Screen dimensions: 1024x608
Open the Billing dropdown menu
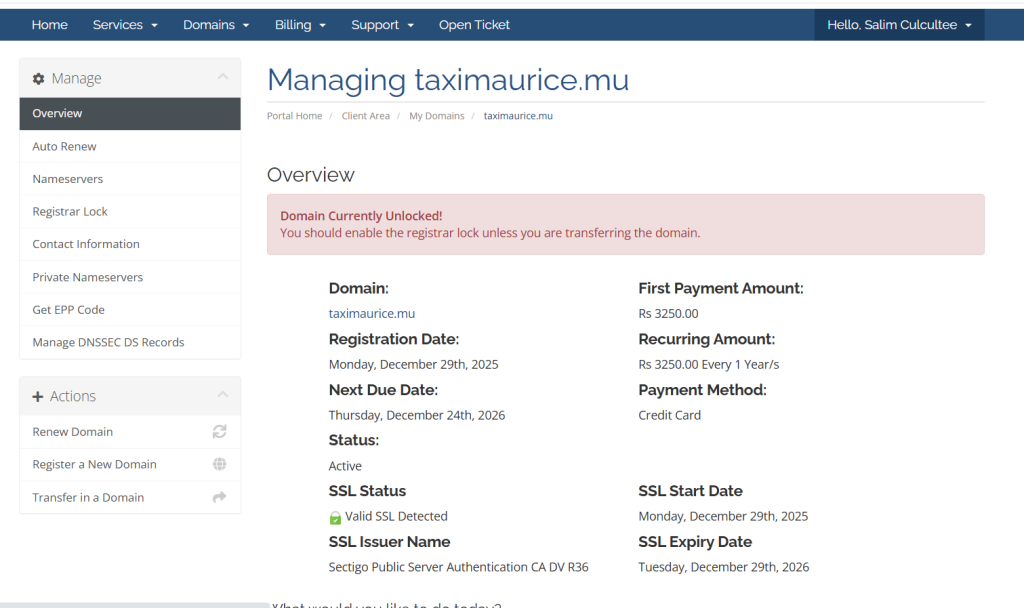tap(300, 25)
